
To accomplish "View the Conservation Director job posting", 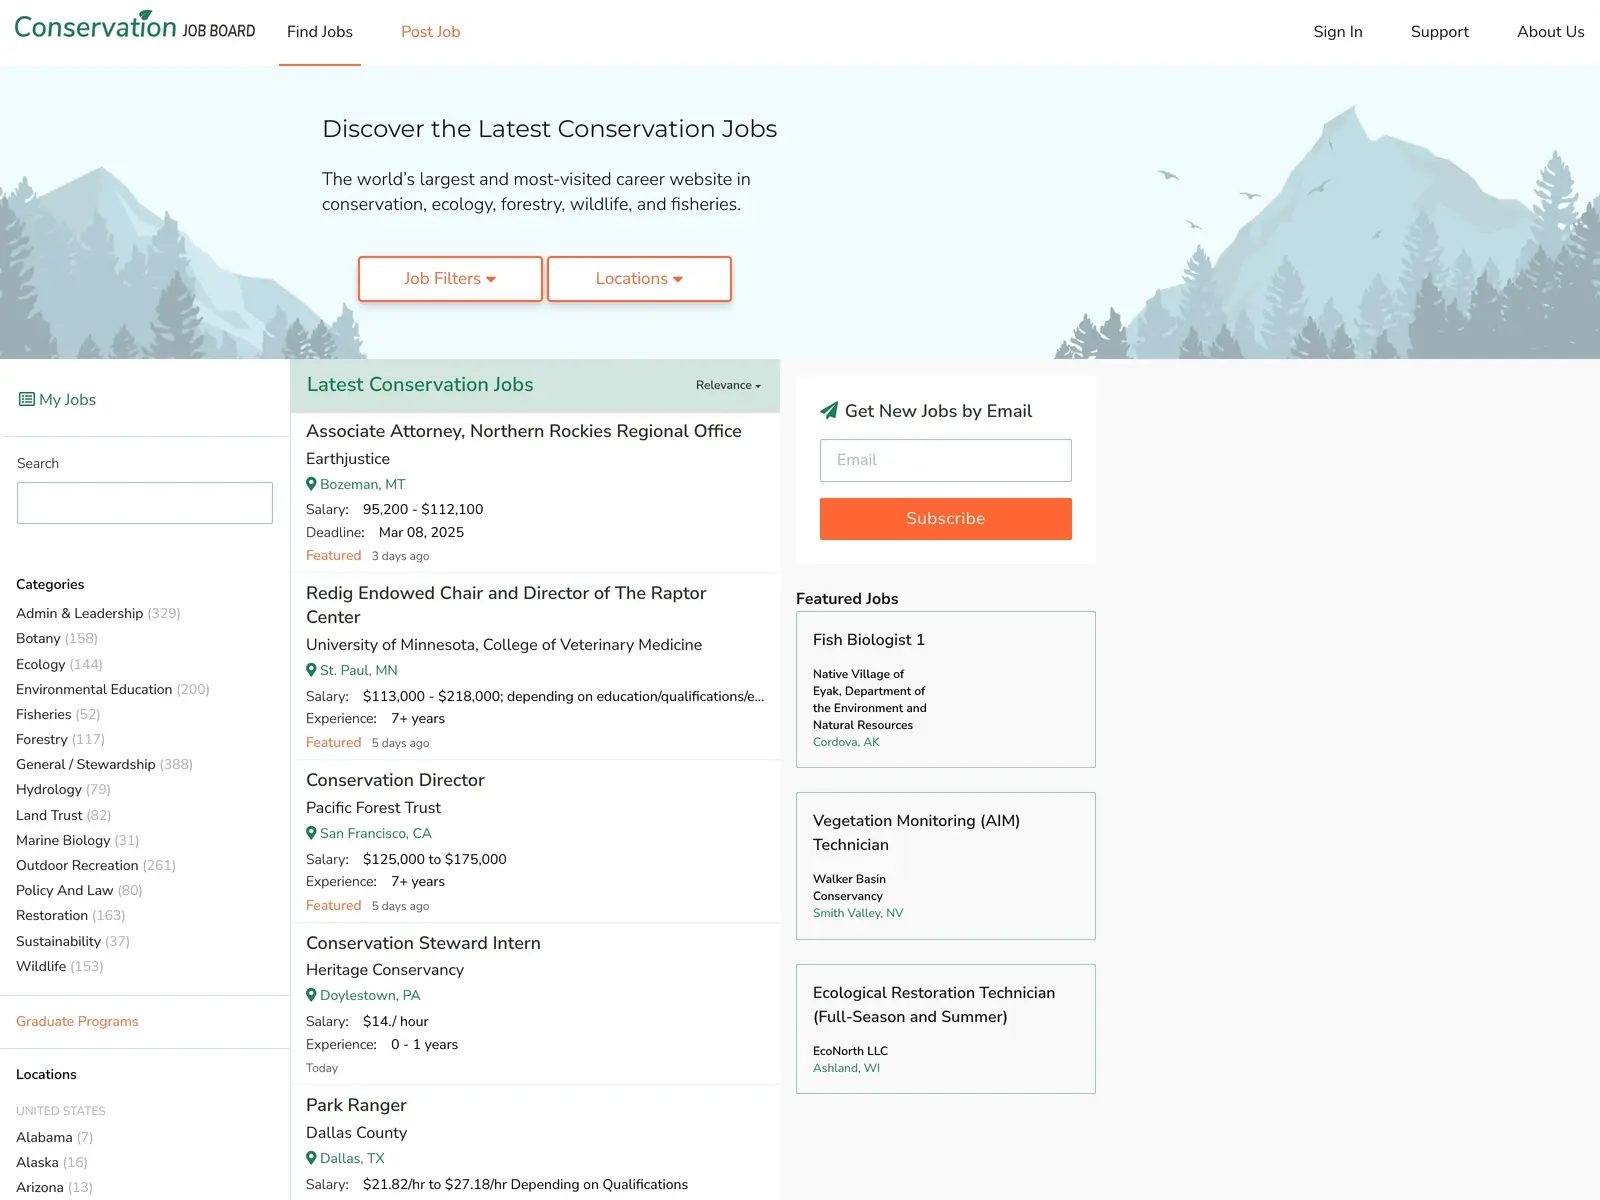I will (x=395, y=780).
